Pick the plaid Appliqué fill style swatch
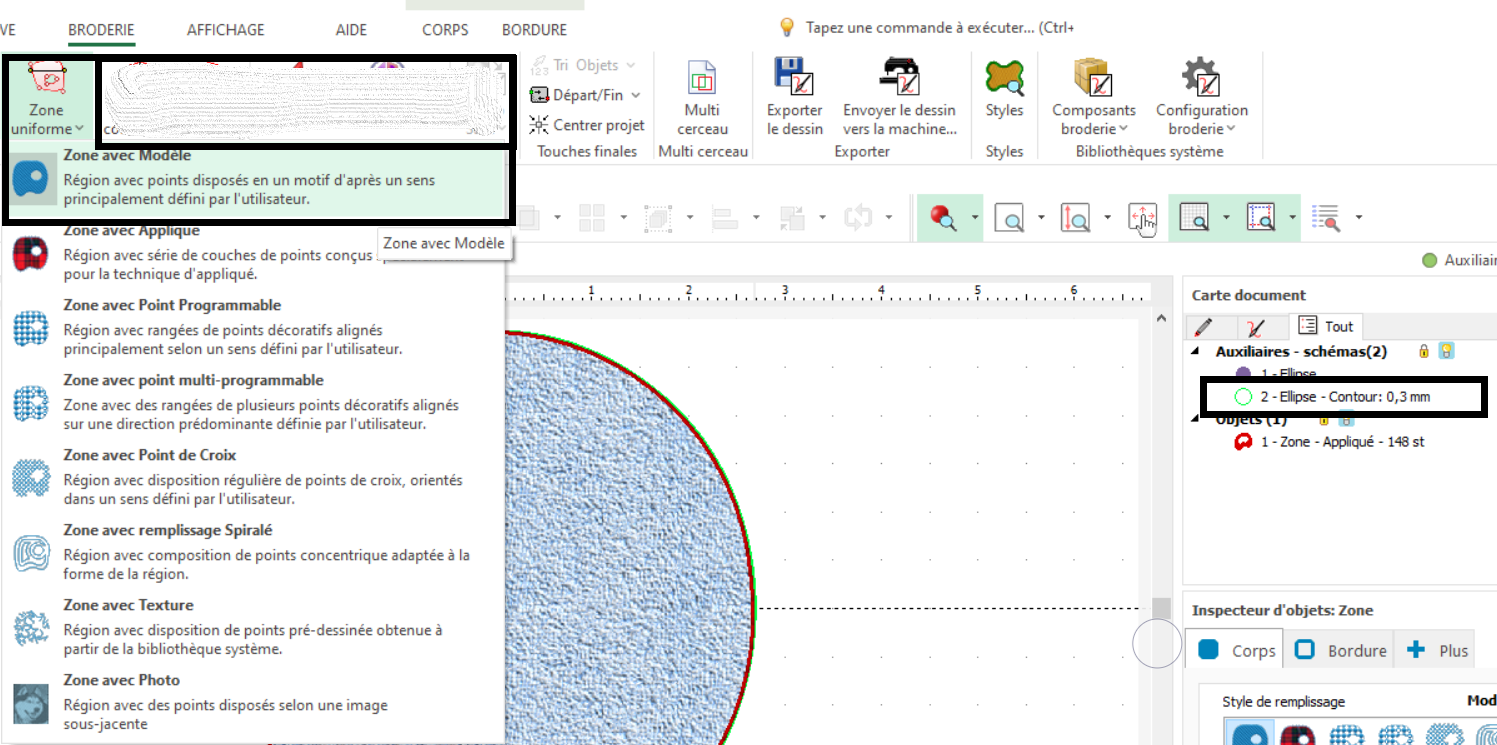 pos(1297,735)
